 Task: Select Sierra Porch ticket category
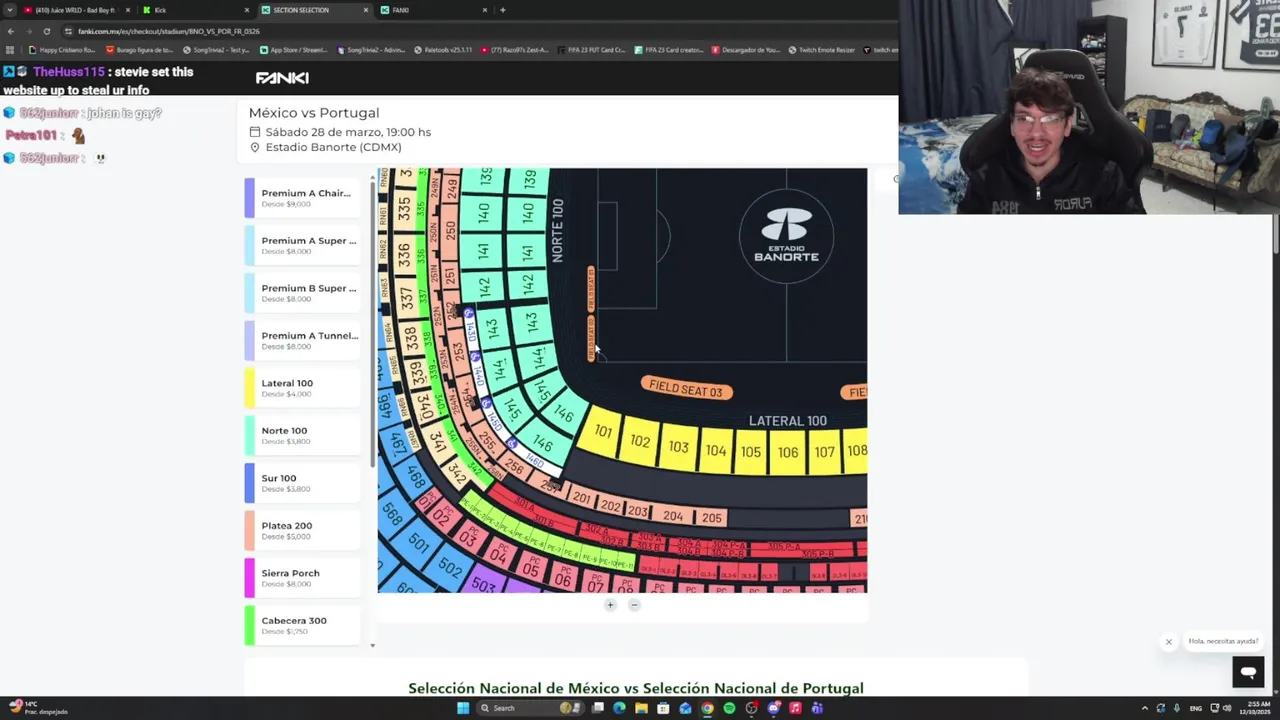(x=302, y=578)
